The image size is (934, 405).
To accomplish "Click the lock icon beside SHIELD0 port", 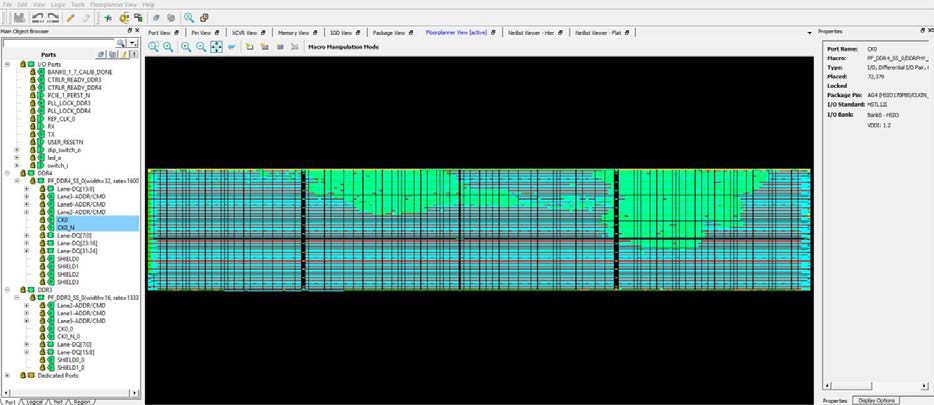I will (x=43, y=258).
